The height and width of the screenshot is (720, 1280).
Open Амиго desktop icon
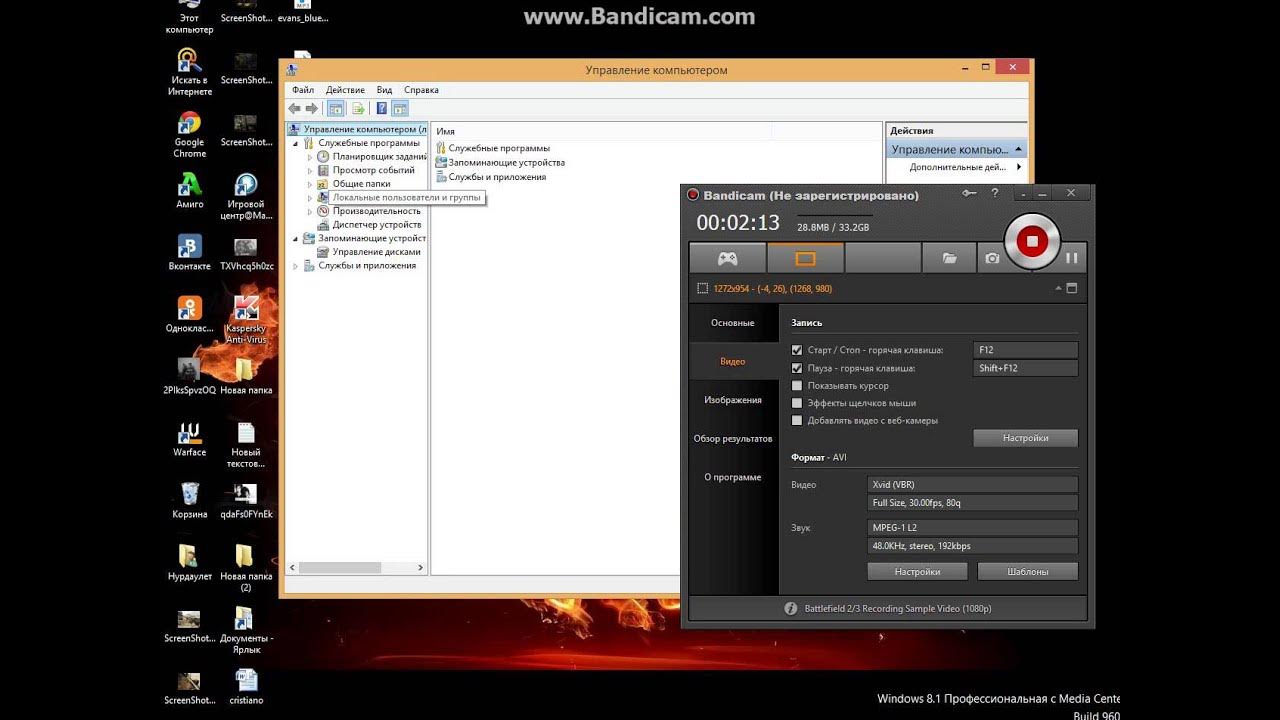[x=189, y=190]
